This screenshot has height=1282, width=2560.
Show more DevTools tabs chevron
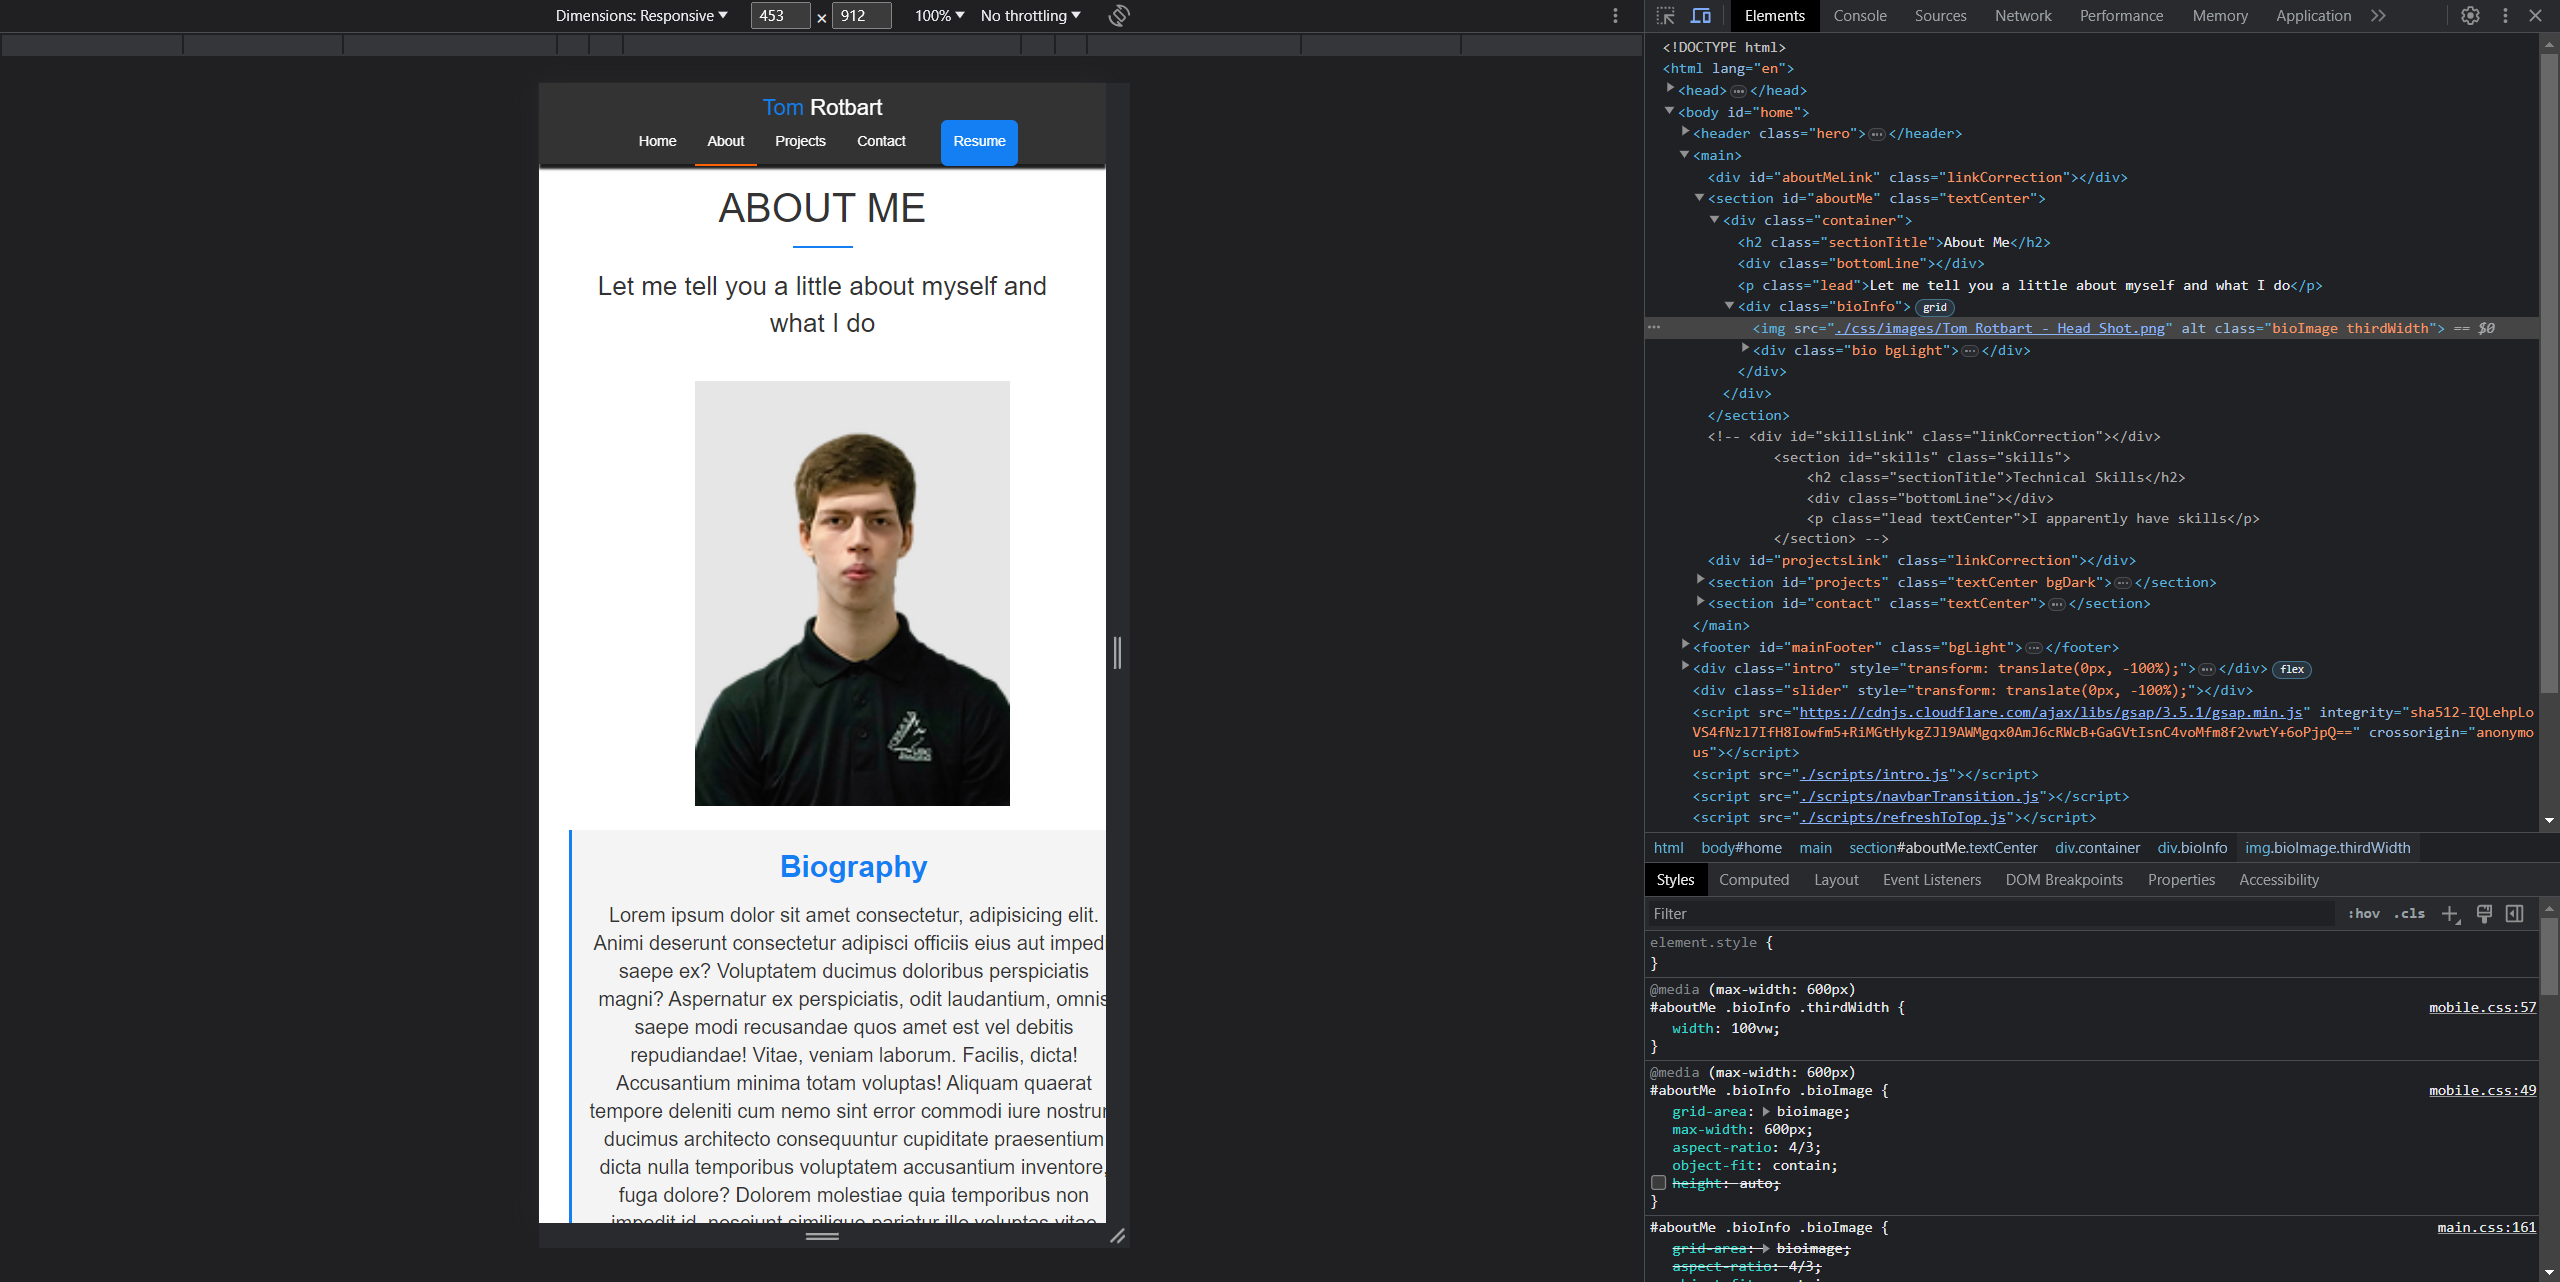tap(2378, 16)
